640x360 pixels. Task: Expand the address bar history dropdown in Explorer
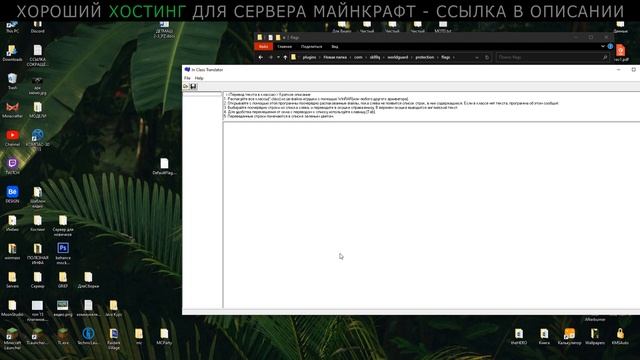[477, 58]
